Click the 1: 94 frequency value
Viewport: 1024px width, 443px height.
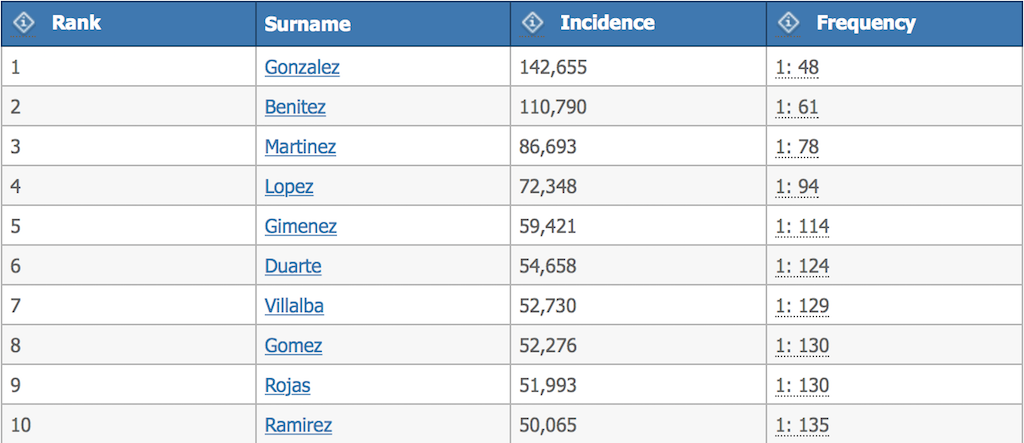click(797, 187)
